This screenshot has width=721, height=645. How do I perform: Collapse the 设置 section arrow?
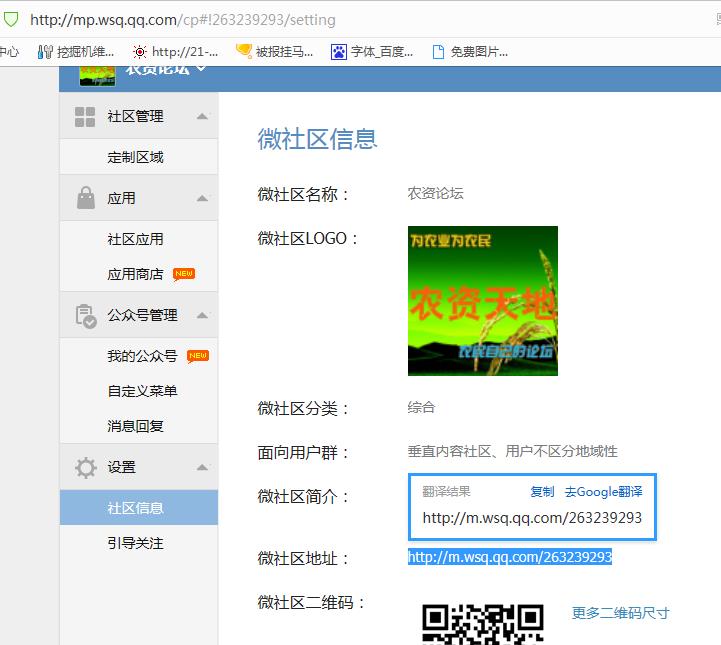(x=202, y=468)
